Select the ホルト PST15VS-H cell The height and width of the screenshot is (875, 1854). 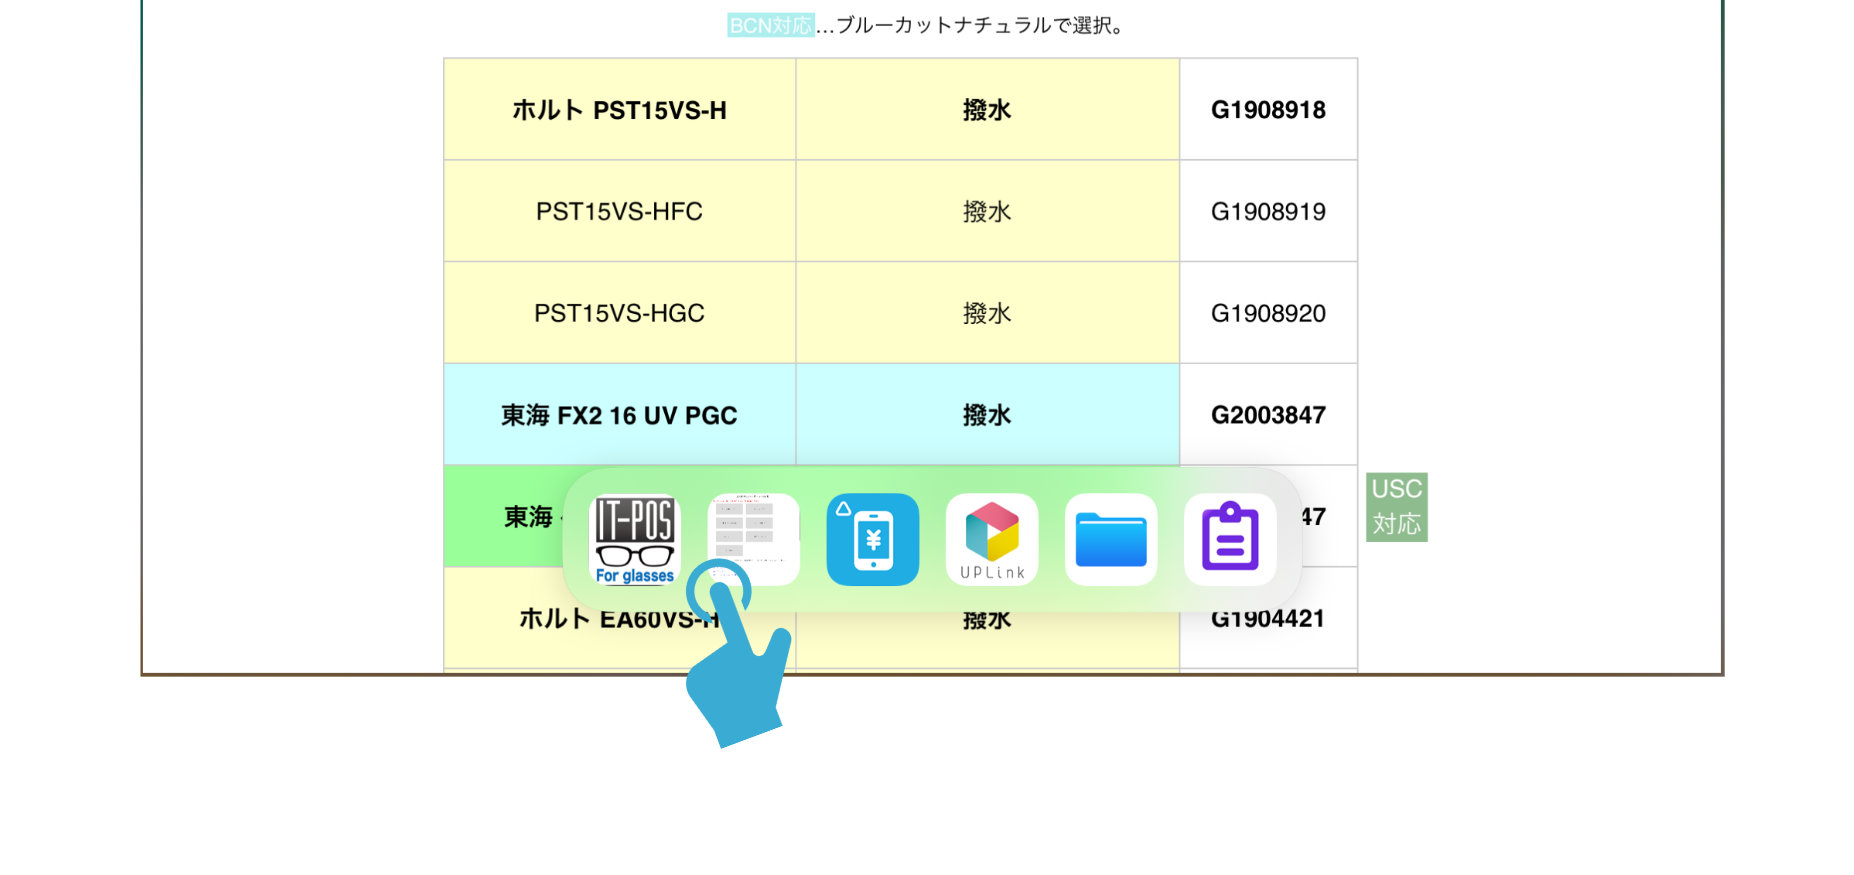(x=620, y=110)
